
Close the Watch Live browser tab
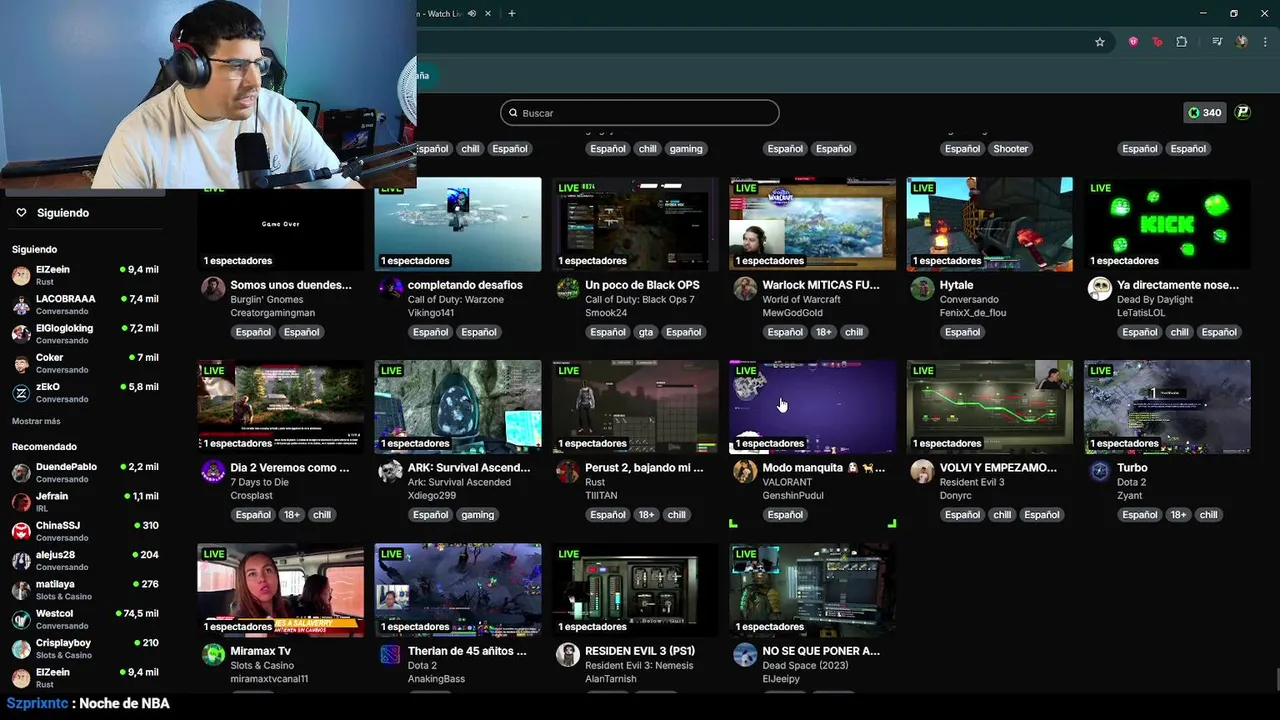(489, 14)
